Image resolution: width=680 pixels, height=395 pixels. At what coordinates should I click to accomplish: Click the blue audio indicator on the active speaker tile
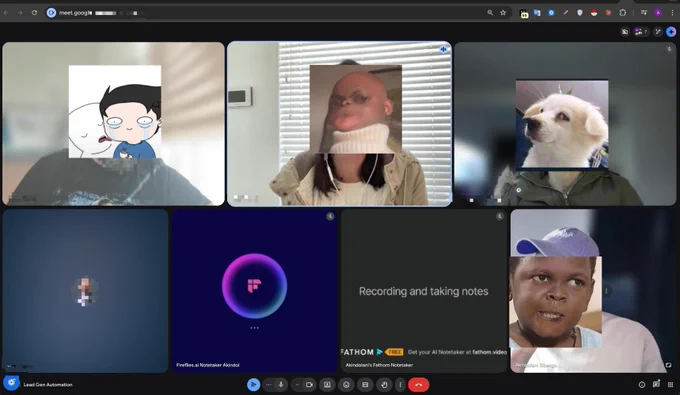click(x=443, y=49)
